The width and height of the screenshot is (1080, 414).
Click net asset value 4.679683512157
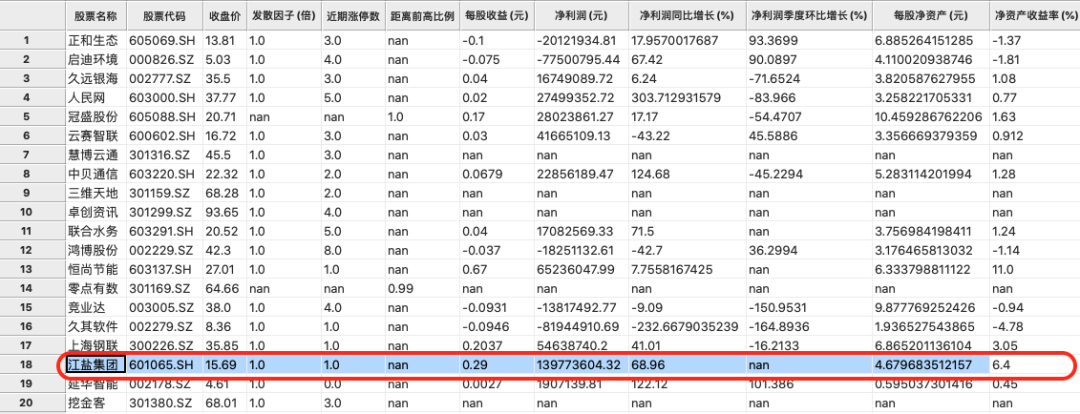coord(931,363)
